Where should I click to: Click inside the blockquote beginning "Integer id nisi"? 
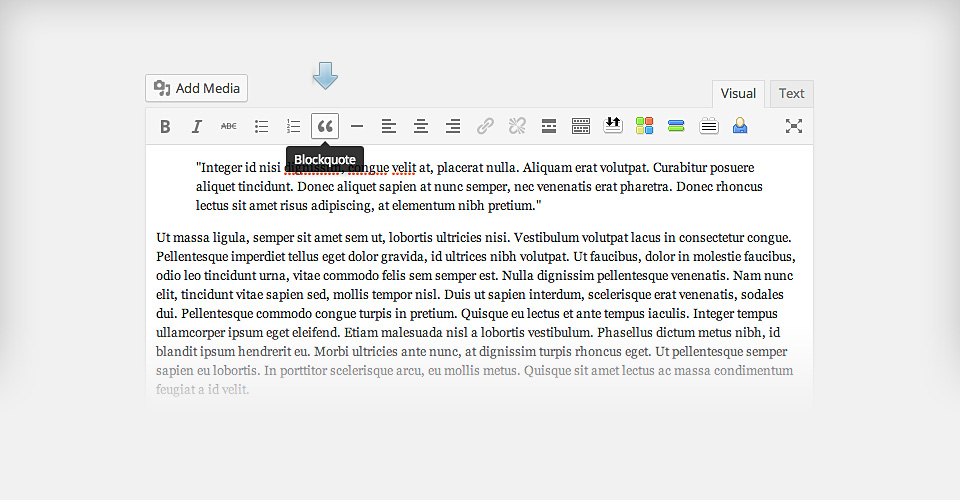pos(479,187)
